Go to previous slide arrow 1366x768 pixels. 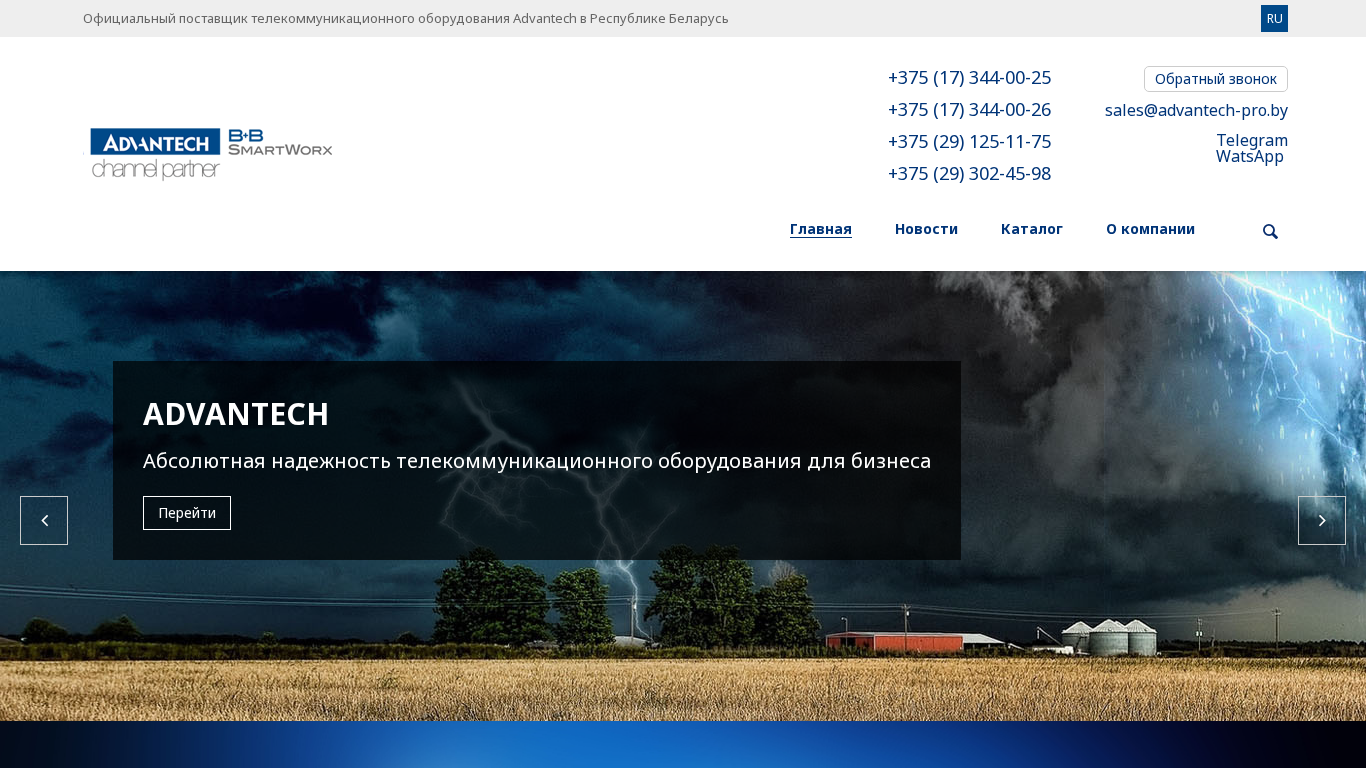44,520
